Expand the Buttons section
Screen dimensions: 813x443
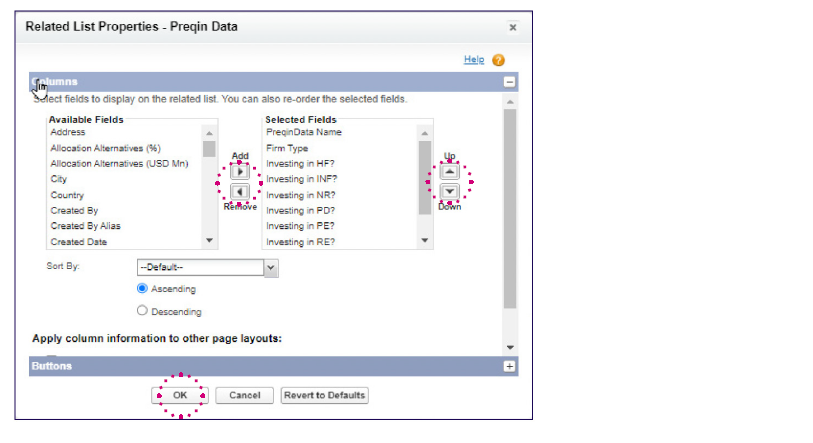point(510,366)
